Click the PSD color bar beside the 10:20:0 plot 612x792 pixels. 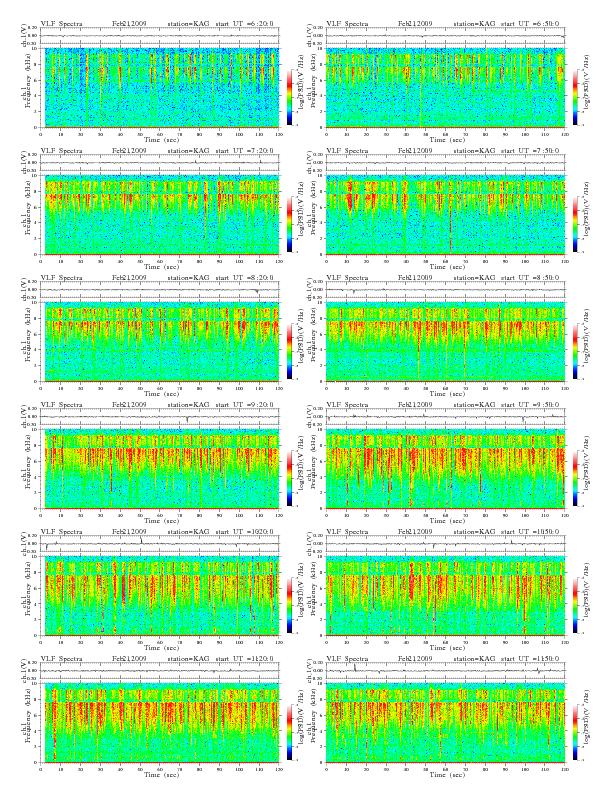pyautogui.click(x=289, y=605)
